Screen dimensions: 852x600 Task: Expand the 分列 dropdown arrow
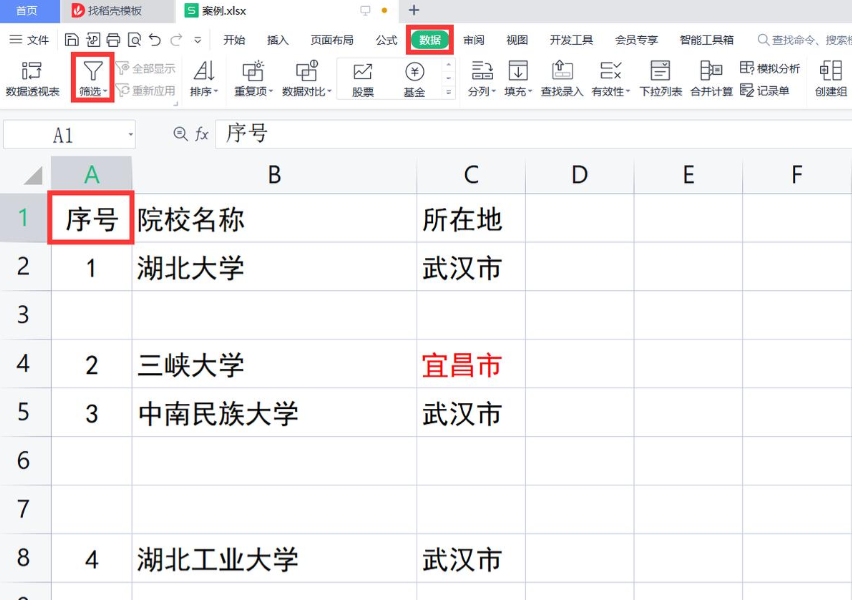click(494, 91)
